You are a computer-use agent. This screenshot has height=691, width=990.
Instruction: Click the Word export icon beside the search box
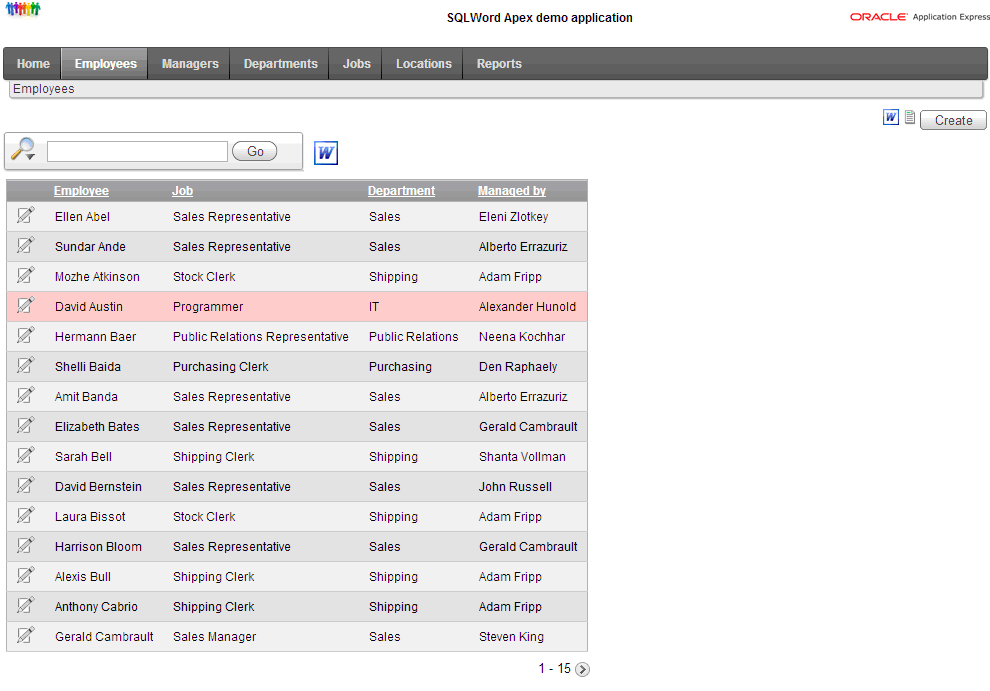pos(326,153)
